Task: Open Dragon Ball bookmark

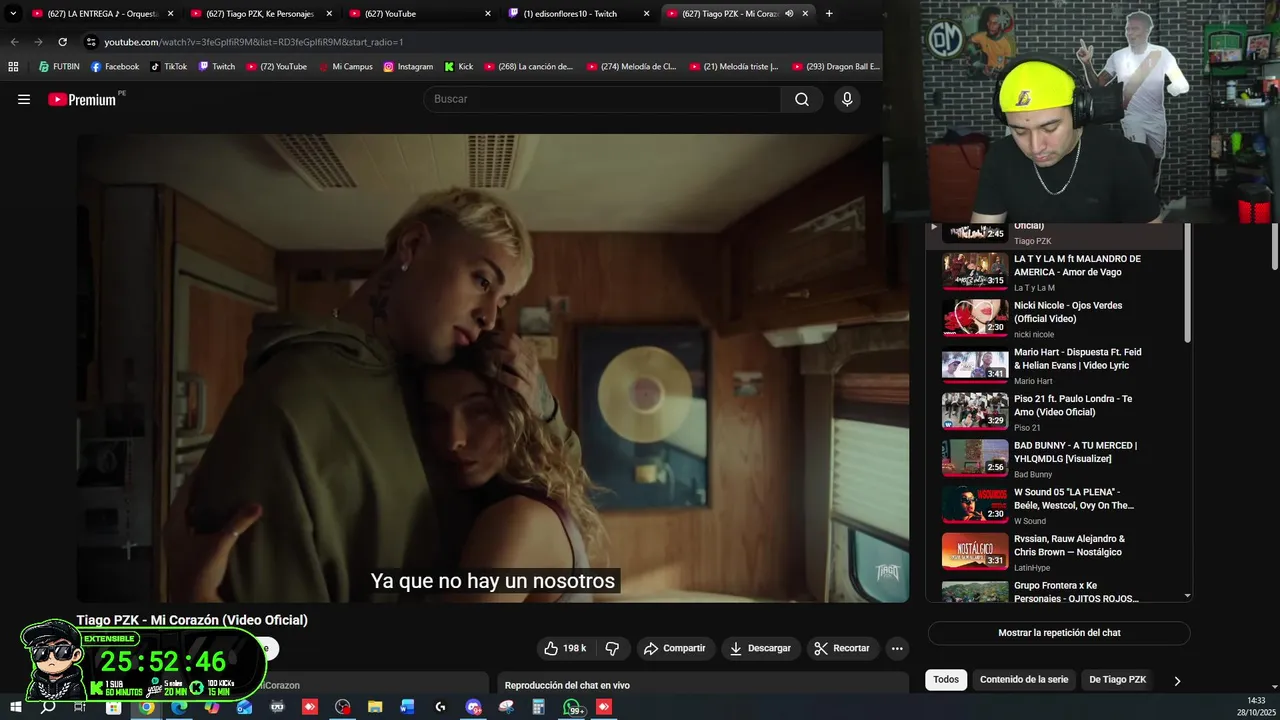Action: pos(835,67)
